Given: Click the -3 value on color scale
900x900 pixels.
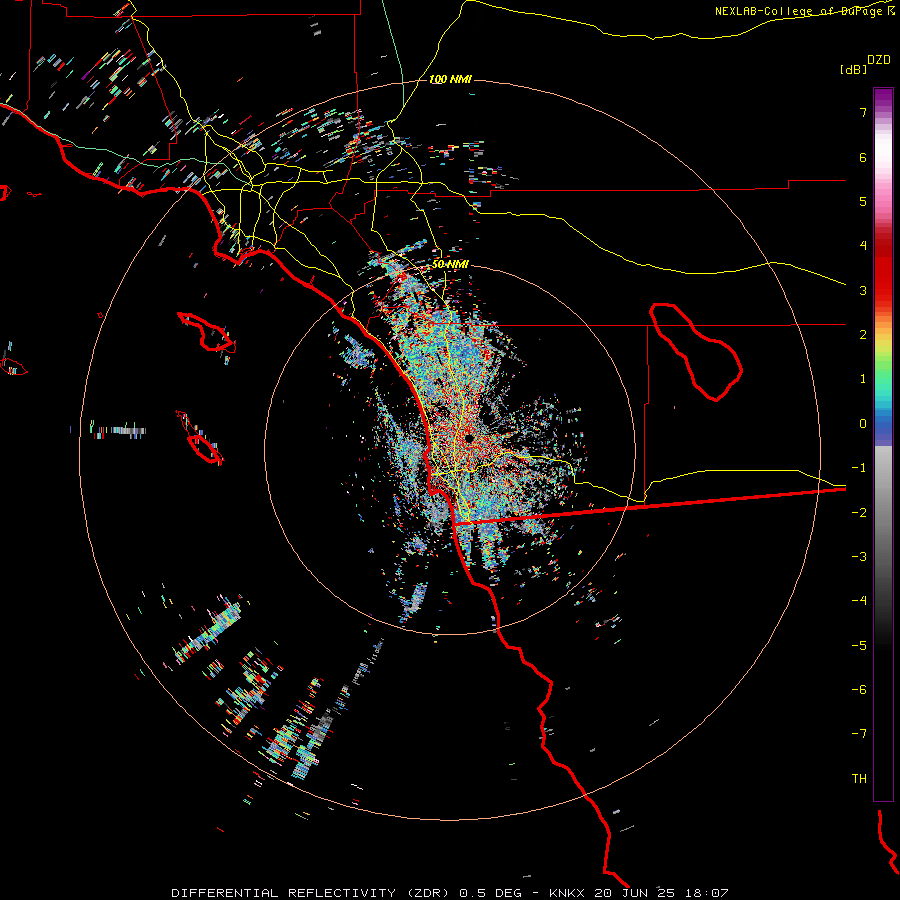Looking at the screenshot, I should (x=859, y=557).
